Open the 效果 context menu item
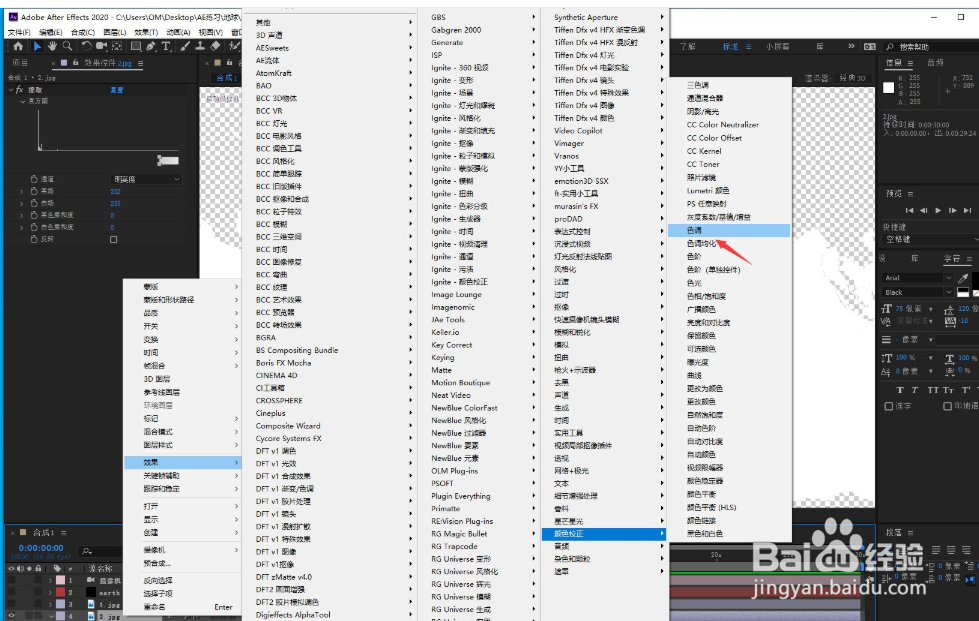 pyautogui.click(x=182, y=462)
